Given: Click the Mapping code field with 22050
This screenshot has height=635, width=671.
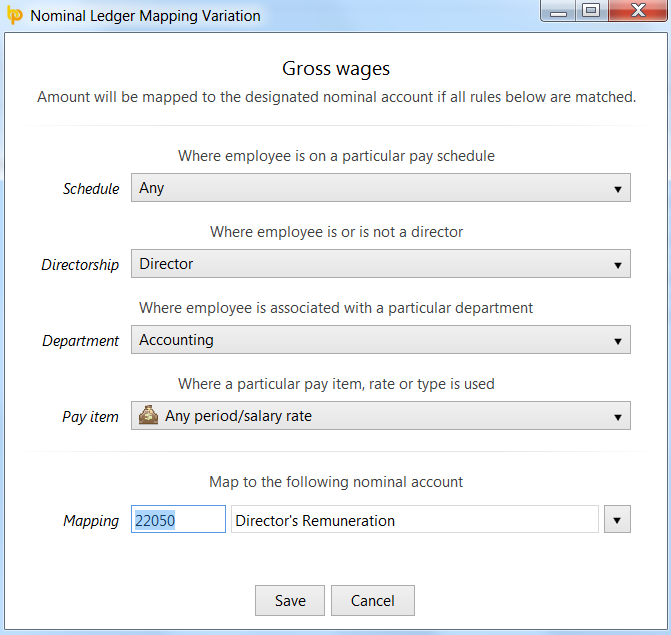Looking at the screenshot, I should (178, 519).
